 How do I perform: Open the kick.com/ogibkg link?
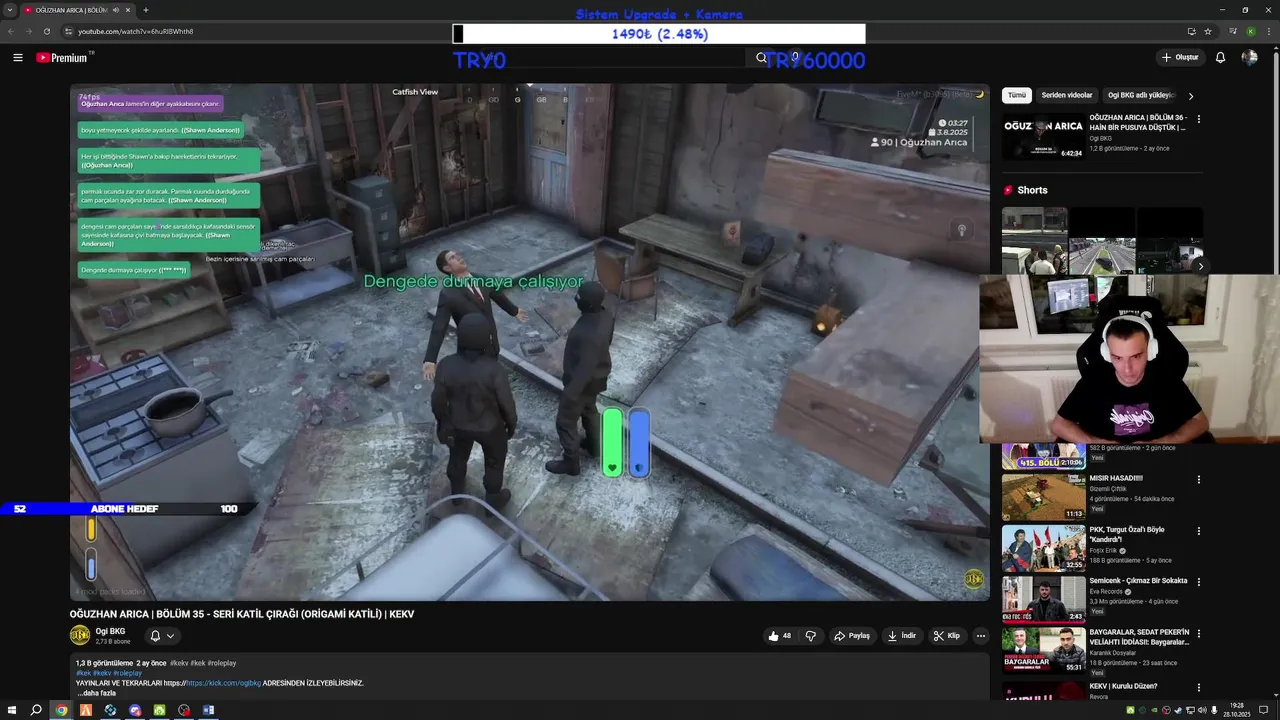tap(223, 683)
